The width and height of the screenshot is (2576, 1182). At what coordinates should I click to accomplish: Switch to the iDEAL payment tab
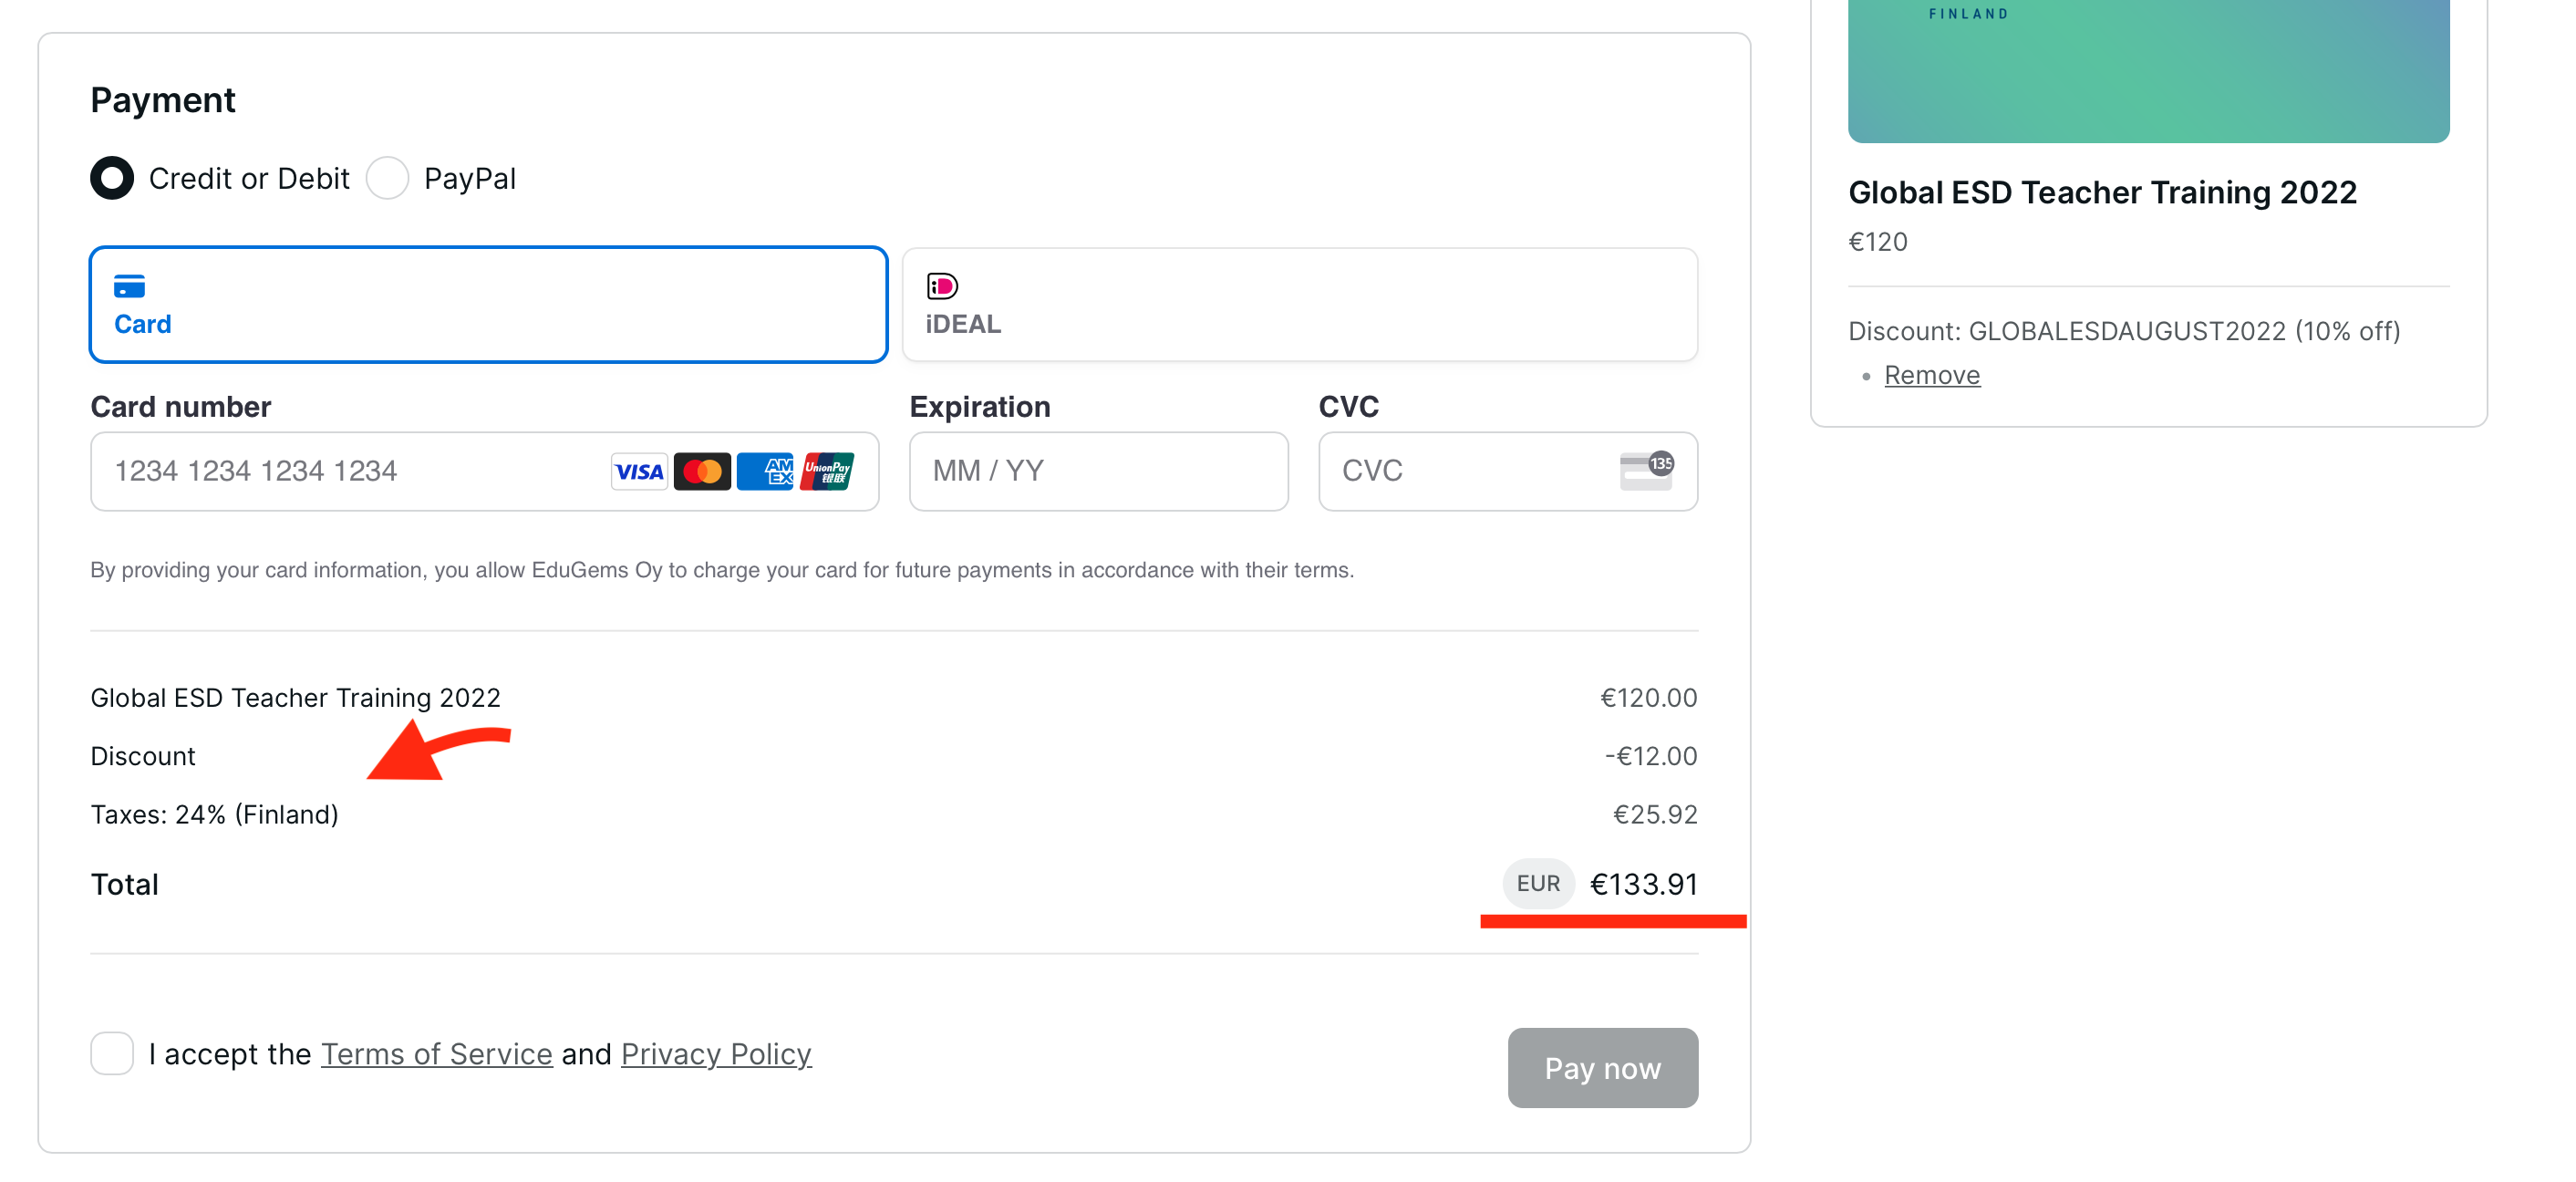1299,305
